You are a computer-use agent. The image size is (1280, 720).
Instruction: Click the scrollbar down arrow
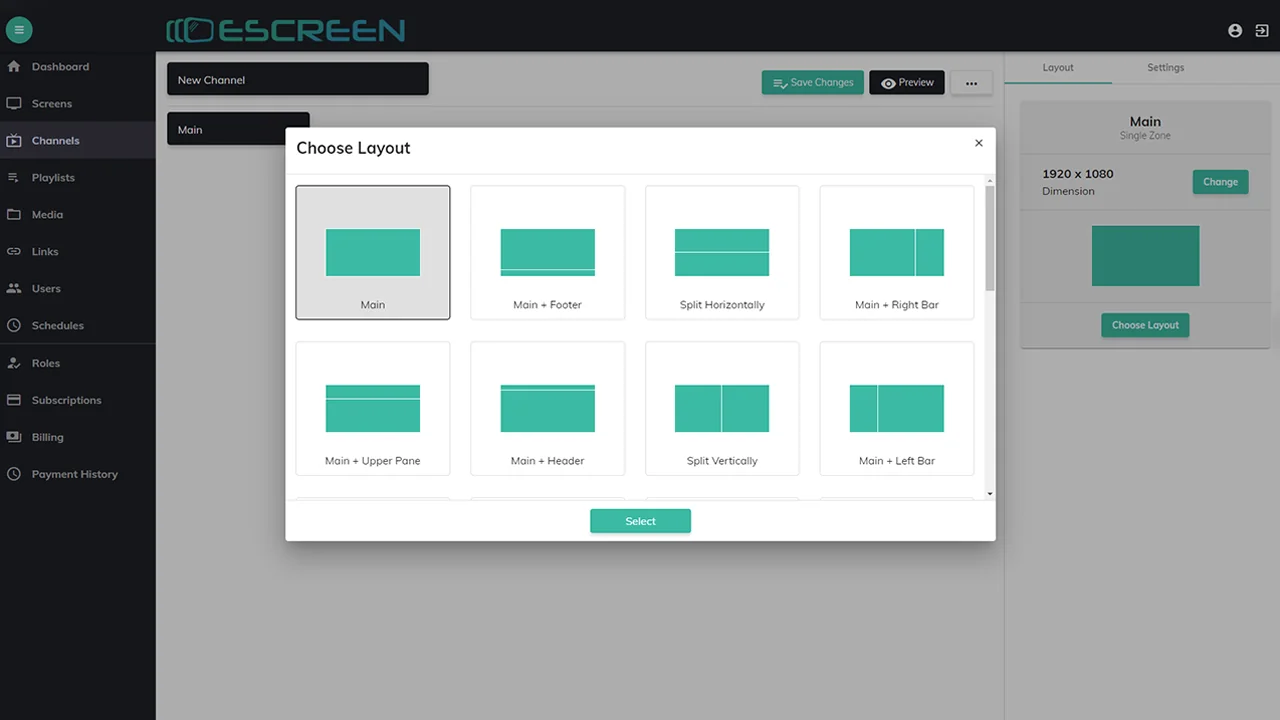[x=990, y=494]
